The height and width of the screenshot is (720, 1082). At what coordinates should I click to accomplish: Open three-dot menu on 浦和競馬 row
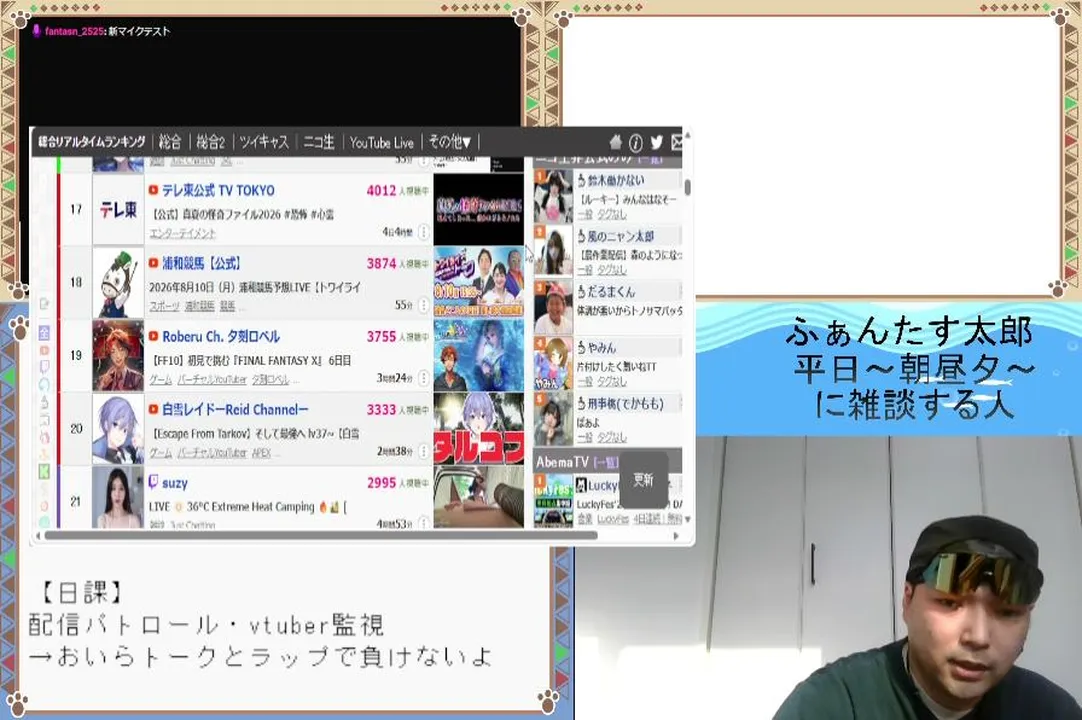(x=424, y=305)
